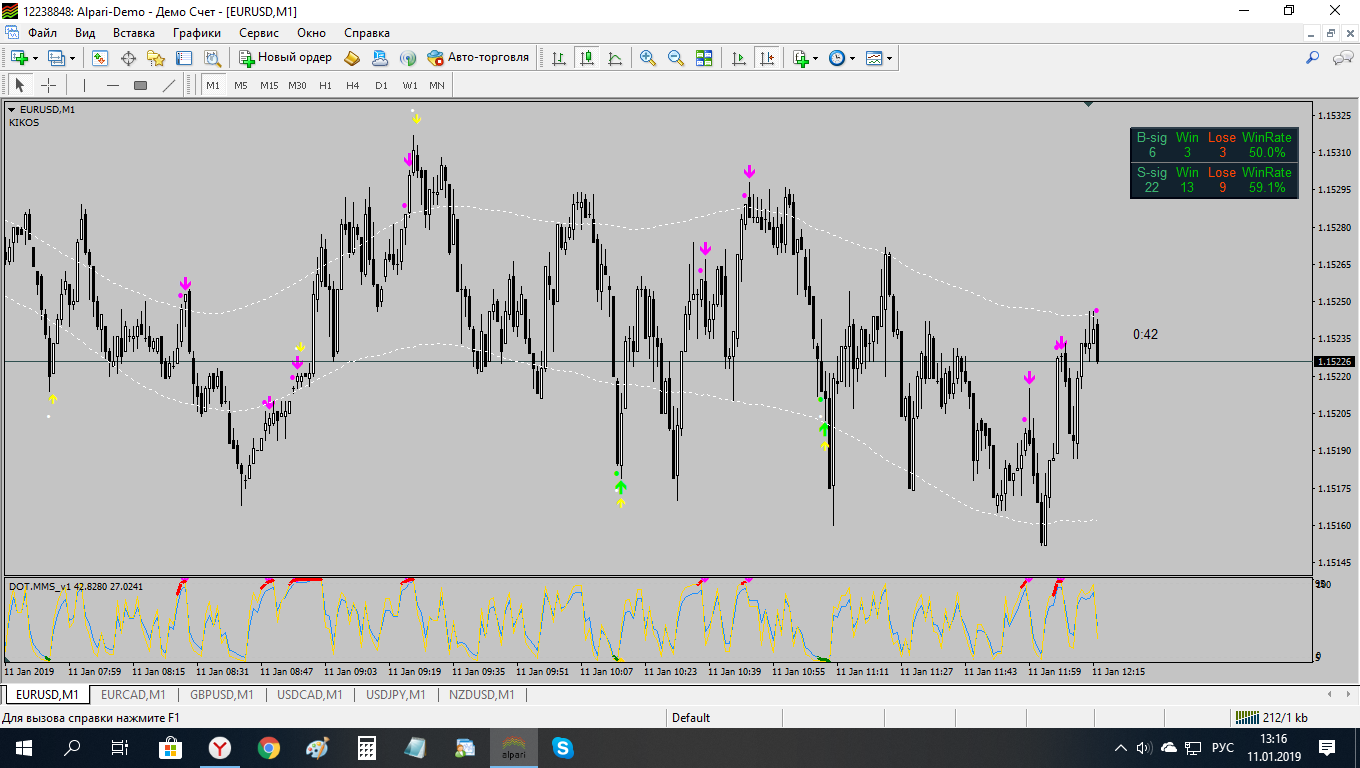1360x768 pixels.
Task: Click the zoom out magnifier icon
Action: pyautogui.click(x=676, y=58)
